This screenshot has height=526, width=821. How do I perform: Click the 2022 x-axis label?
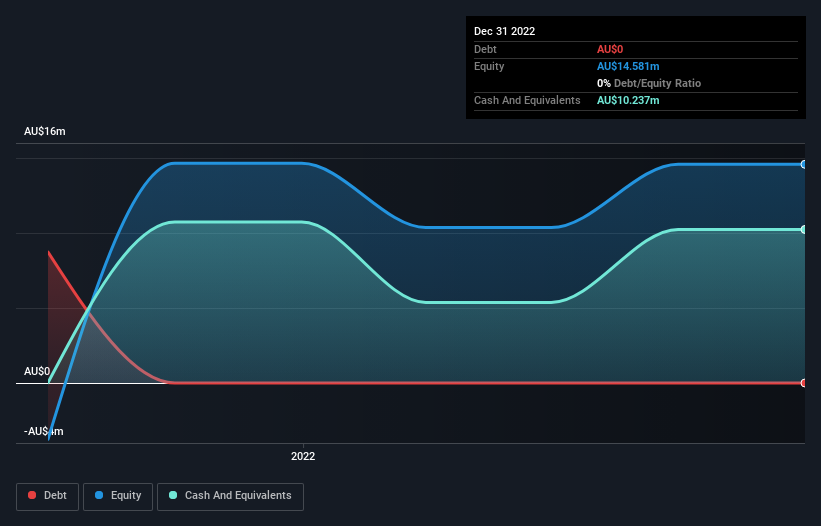[x=303, y=456]
